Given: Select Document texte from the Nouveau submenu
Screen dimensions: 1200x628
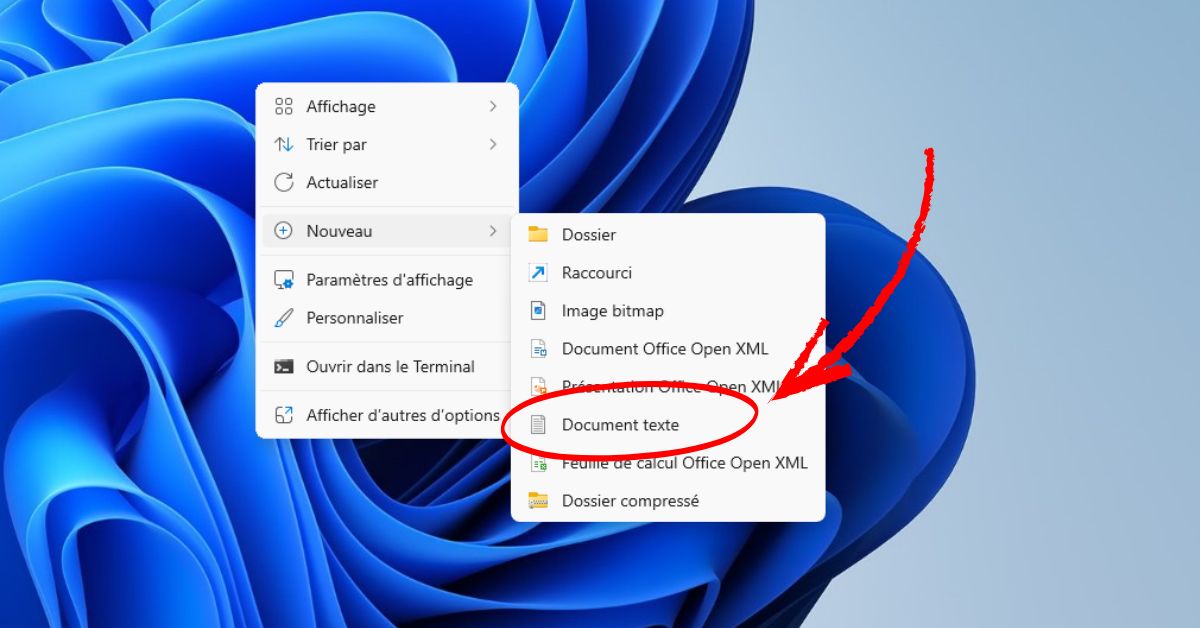Looking at the screenshot, I should tap(620, 425).
